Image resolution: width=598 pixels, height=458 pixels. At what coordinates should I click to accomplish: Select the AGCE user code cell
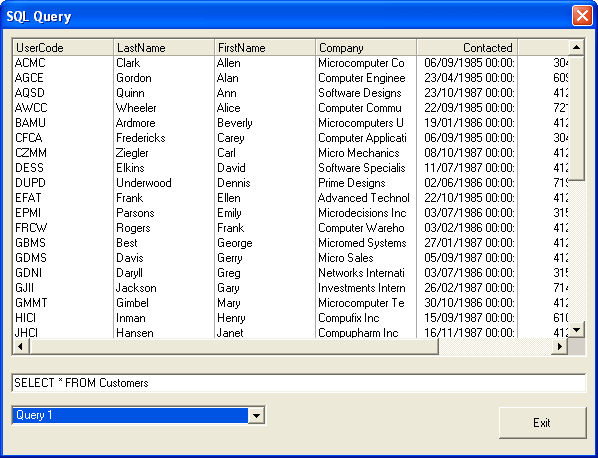click(29, 78)
